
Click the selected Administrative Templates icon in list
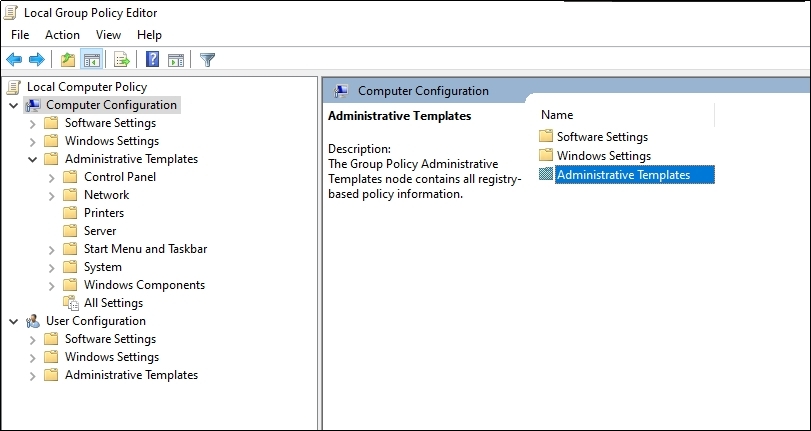point(546,174)
